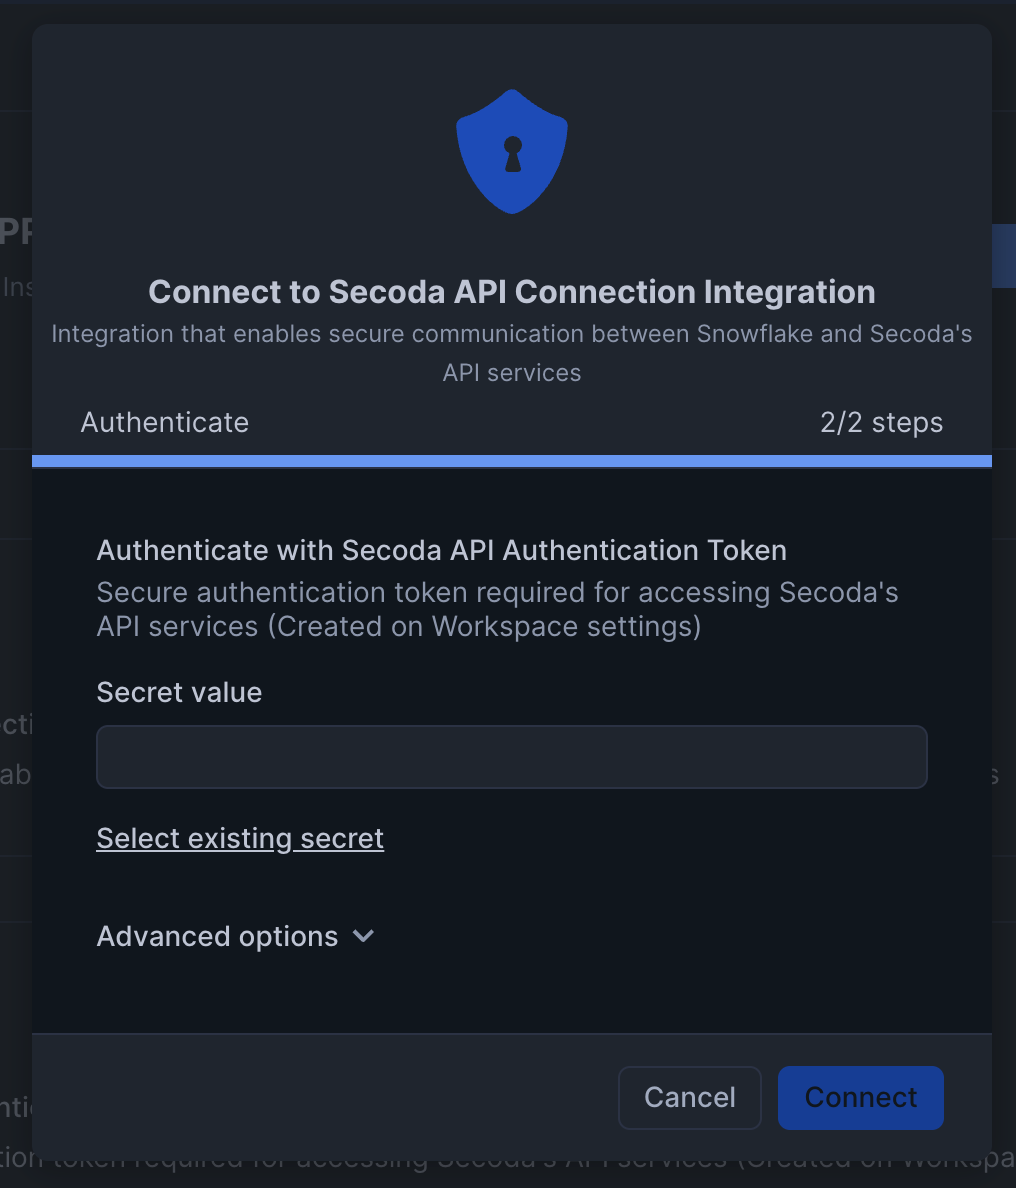This screenshot has width=1016, height=1188.
Task: Click into the Secret value input field
Action: [512, 757]
